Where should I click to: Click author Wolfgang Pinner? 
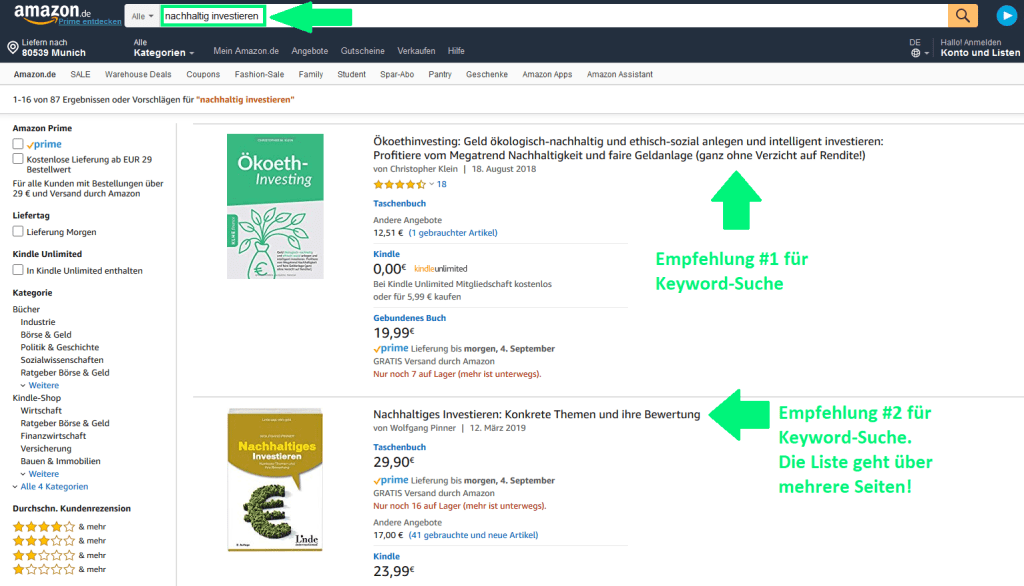tap(423, 429)
